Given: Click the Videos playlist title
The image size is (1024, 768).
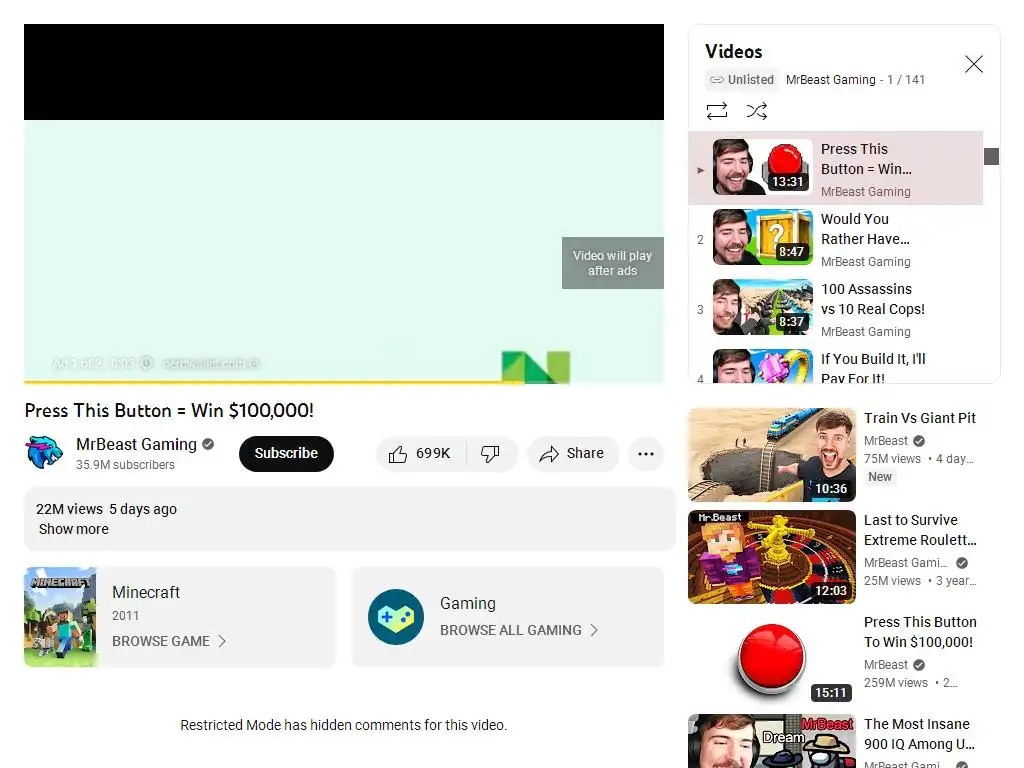Looking at the screenshot, I should point(733,52).
